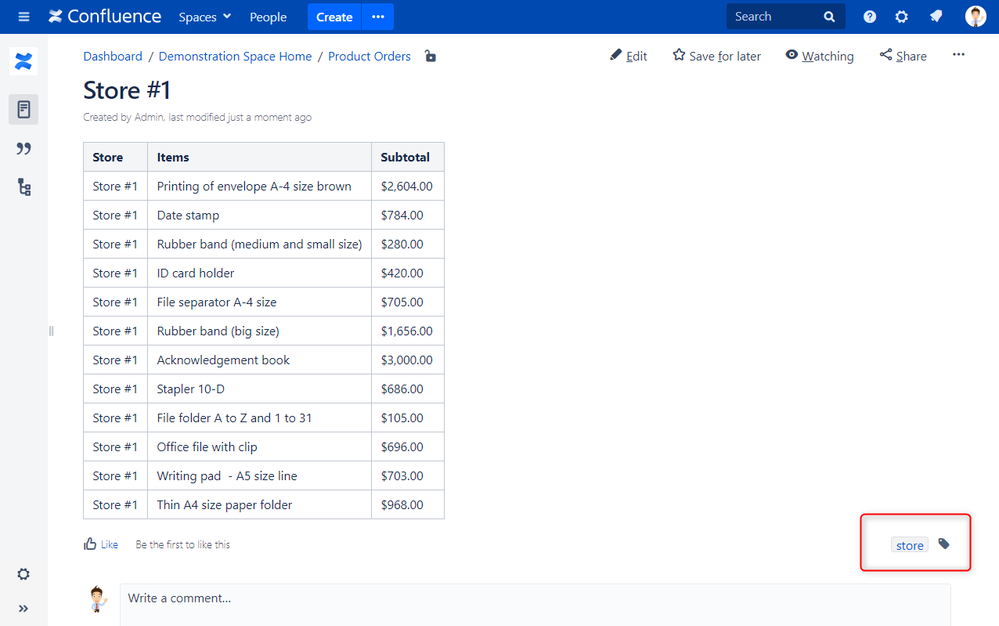
Task: Click the Subtotal column header
Action: [x=408, y=157]
